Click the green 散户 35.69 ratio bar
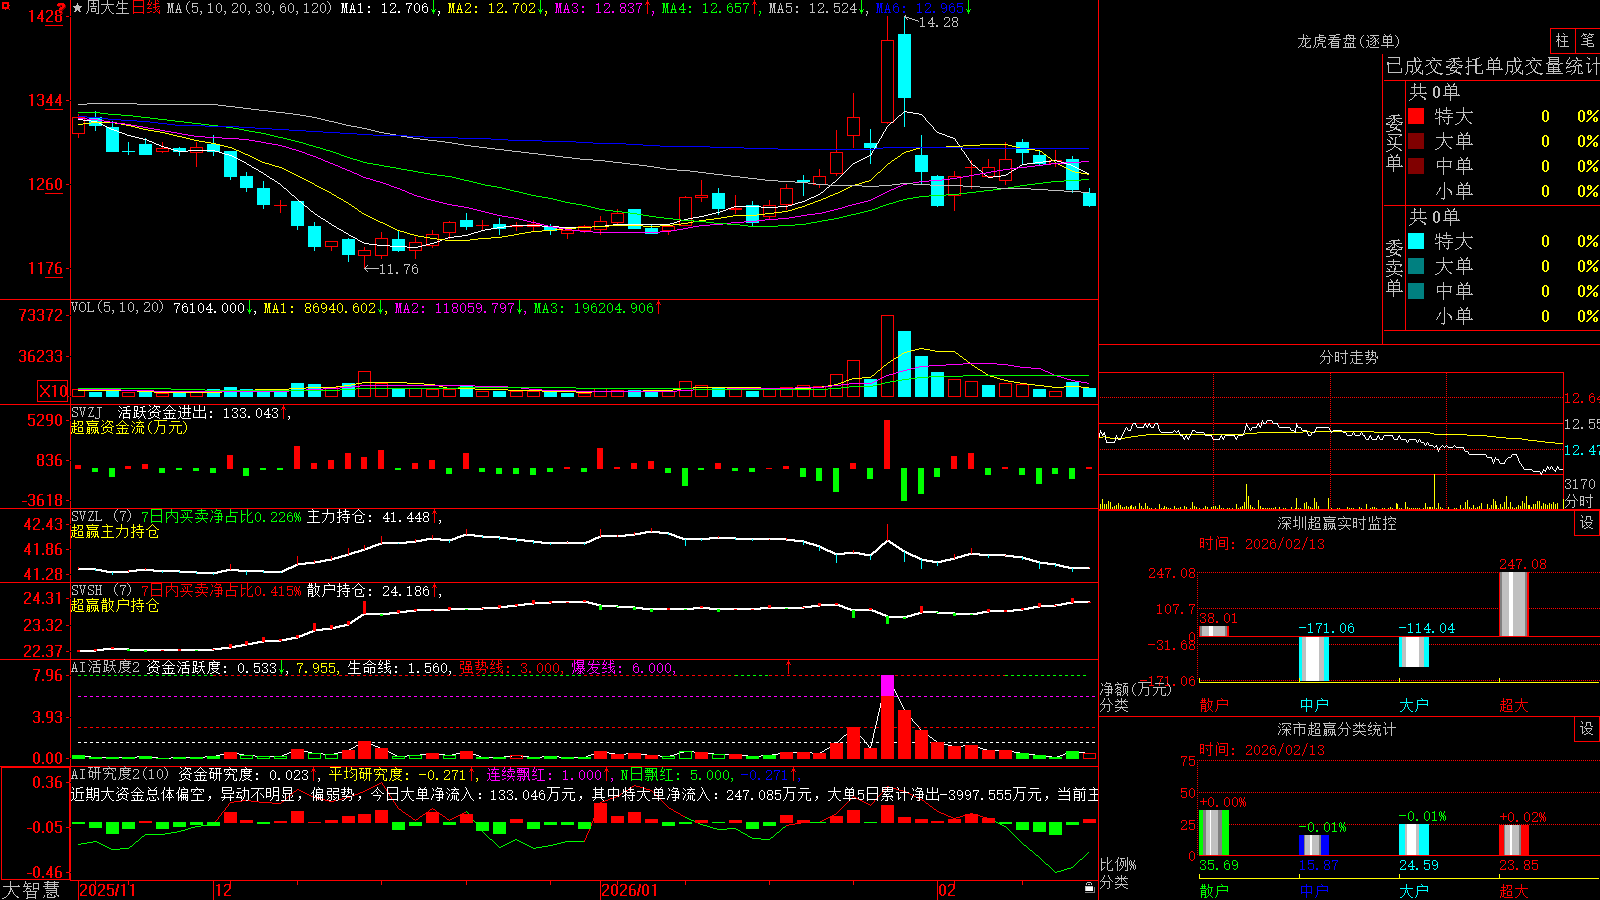The height and width of the screenshot is (900, 1600). click(x=1214, y=833)
